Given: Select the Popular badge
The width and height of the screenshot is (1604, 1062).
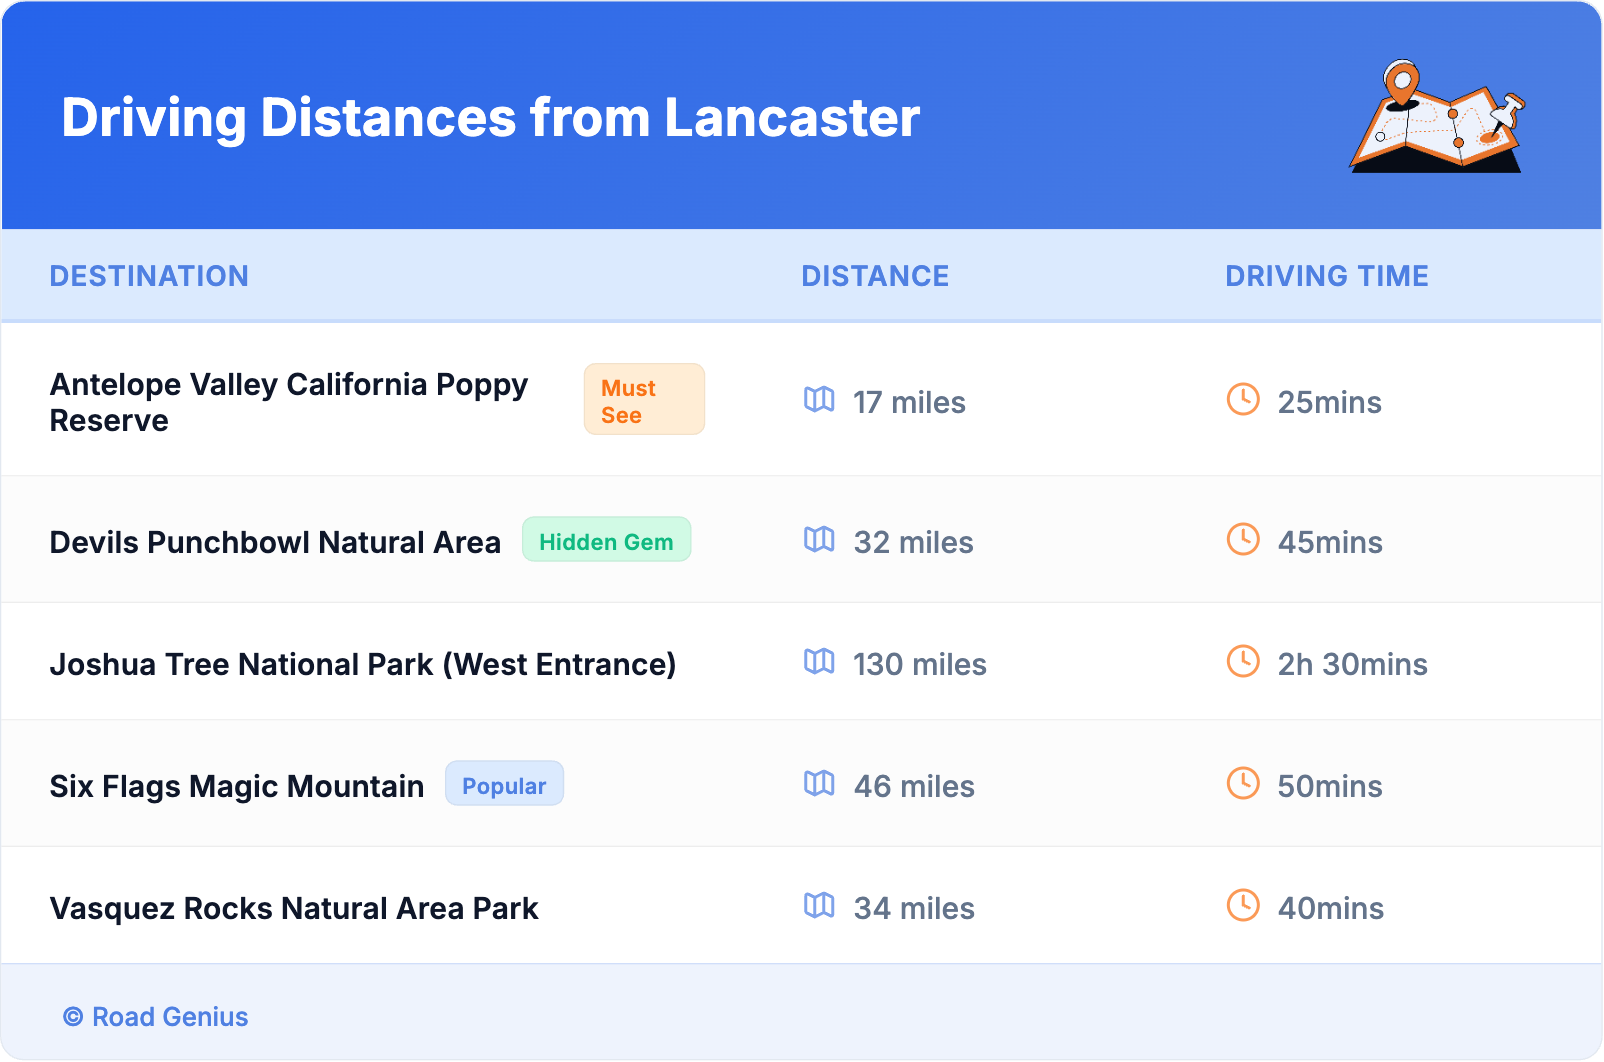Looking at the screenshot, I should [x=504, y=784].
